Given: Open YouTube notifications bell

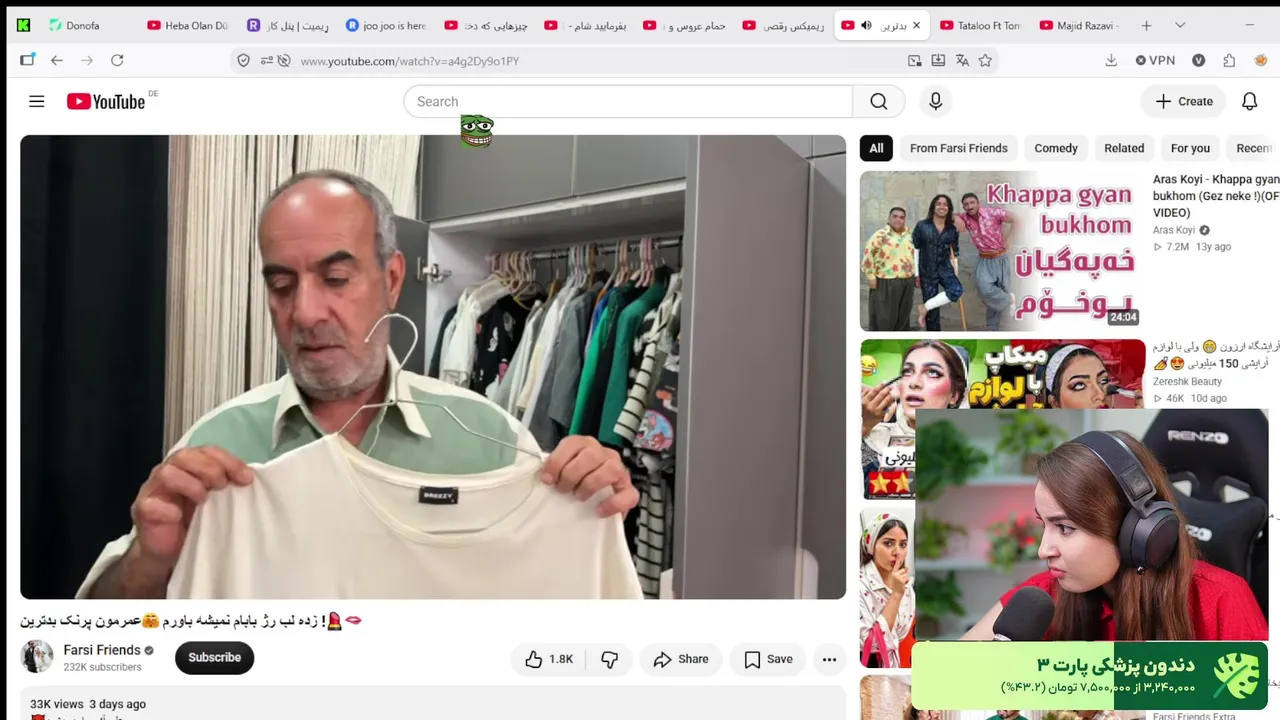Looking at the screenshot, I should (1249, 101).
